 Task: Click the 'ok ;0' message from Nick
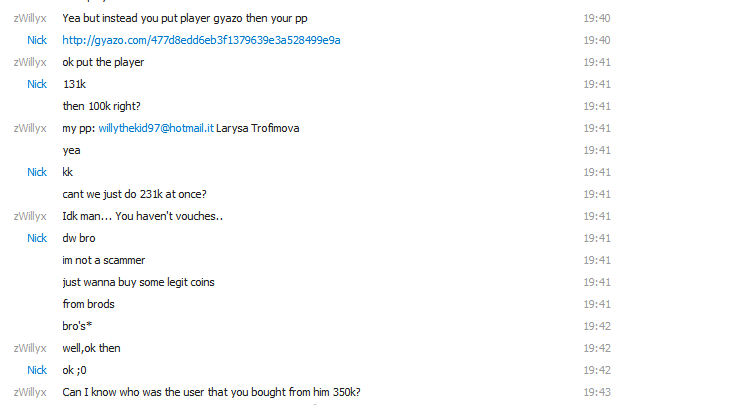74,370
